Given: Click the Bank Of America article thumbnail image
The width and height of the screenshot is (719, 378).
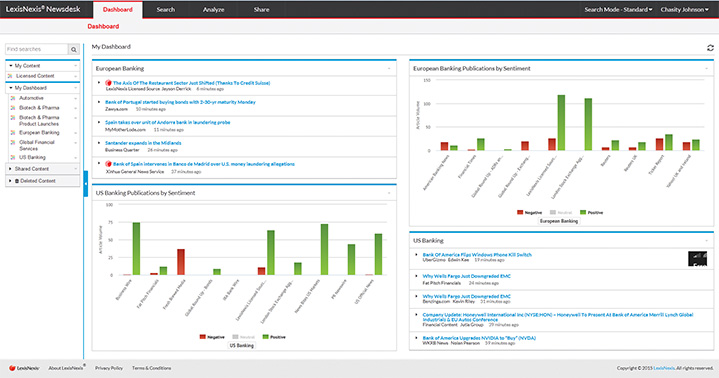Looking at the screenshot, I should click(x=697, y=259).
